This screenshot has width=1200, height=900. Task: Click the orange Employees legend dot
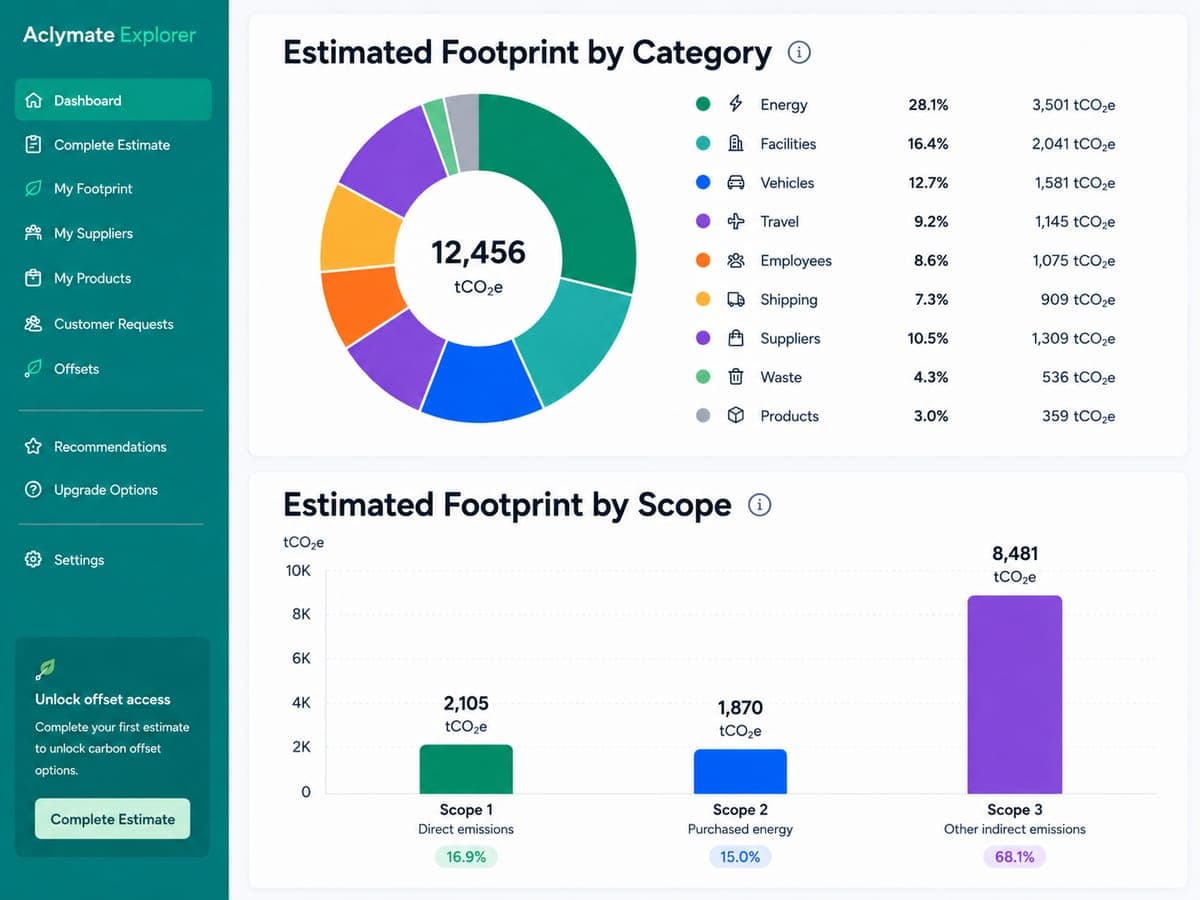703,260
